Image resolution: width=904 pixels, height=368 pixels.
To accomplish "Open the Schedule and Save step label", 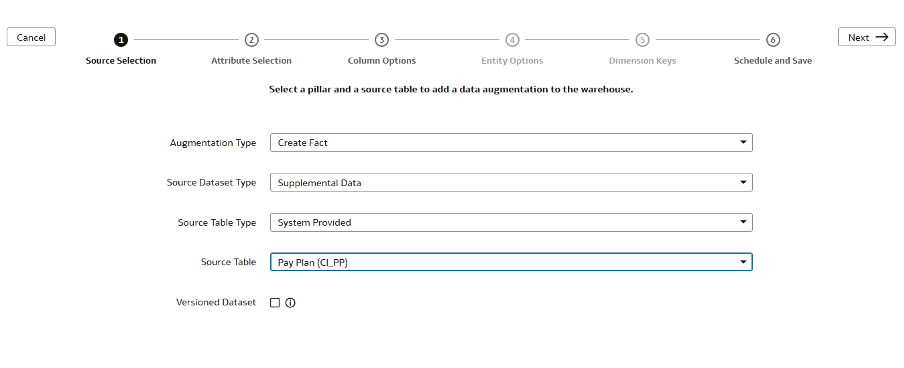I will [773, 61].
